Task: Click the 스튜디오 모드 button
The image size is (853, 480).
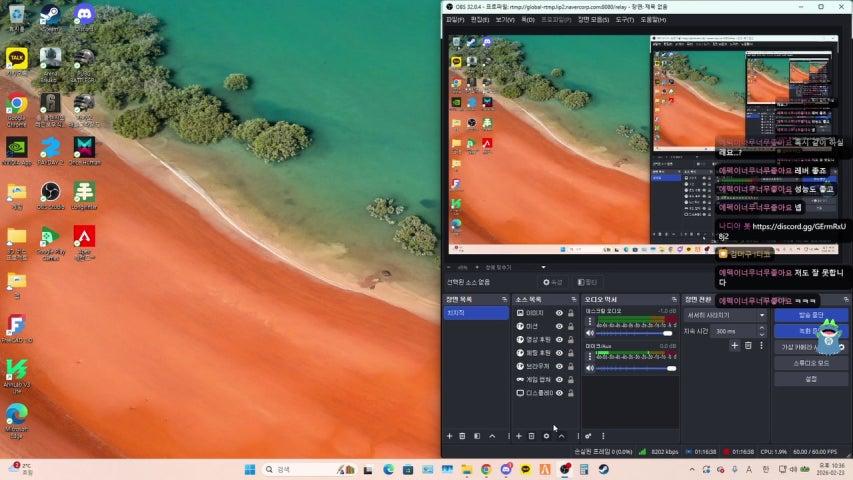Action: [x=811, y=363]
